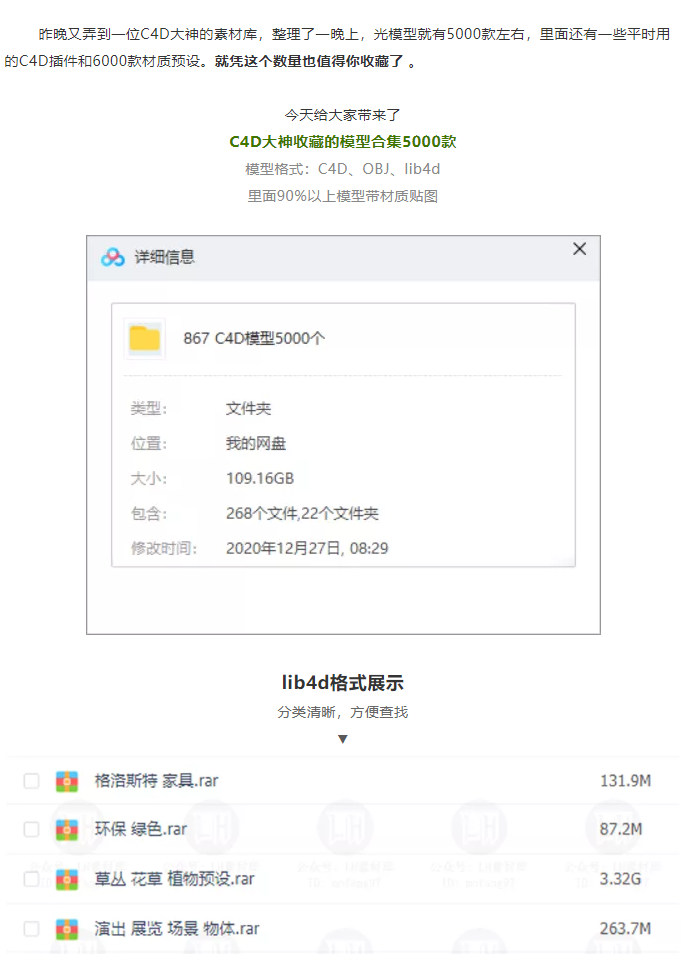Viewport: 683px width, 954px height.
Task: Click the line 里面90%以上模型带材质贴图
Action: coord(342,196)
